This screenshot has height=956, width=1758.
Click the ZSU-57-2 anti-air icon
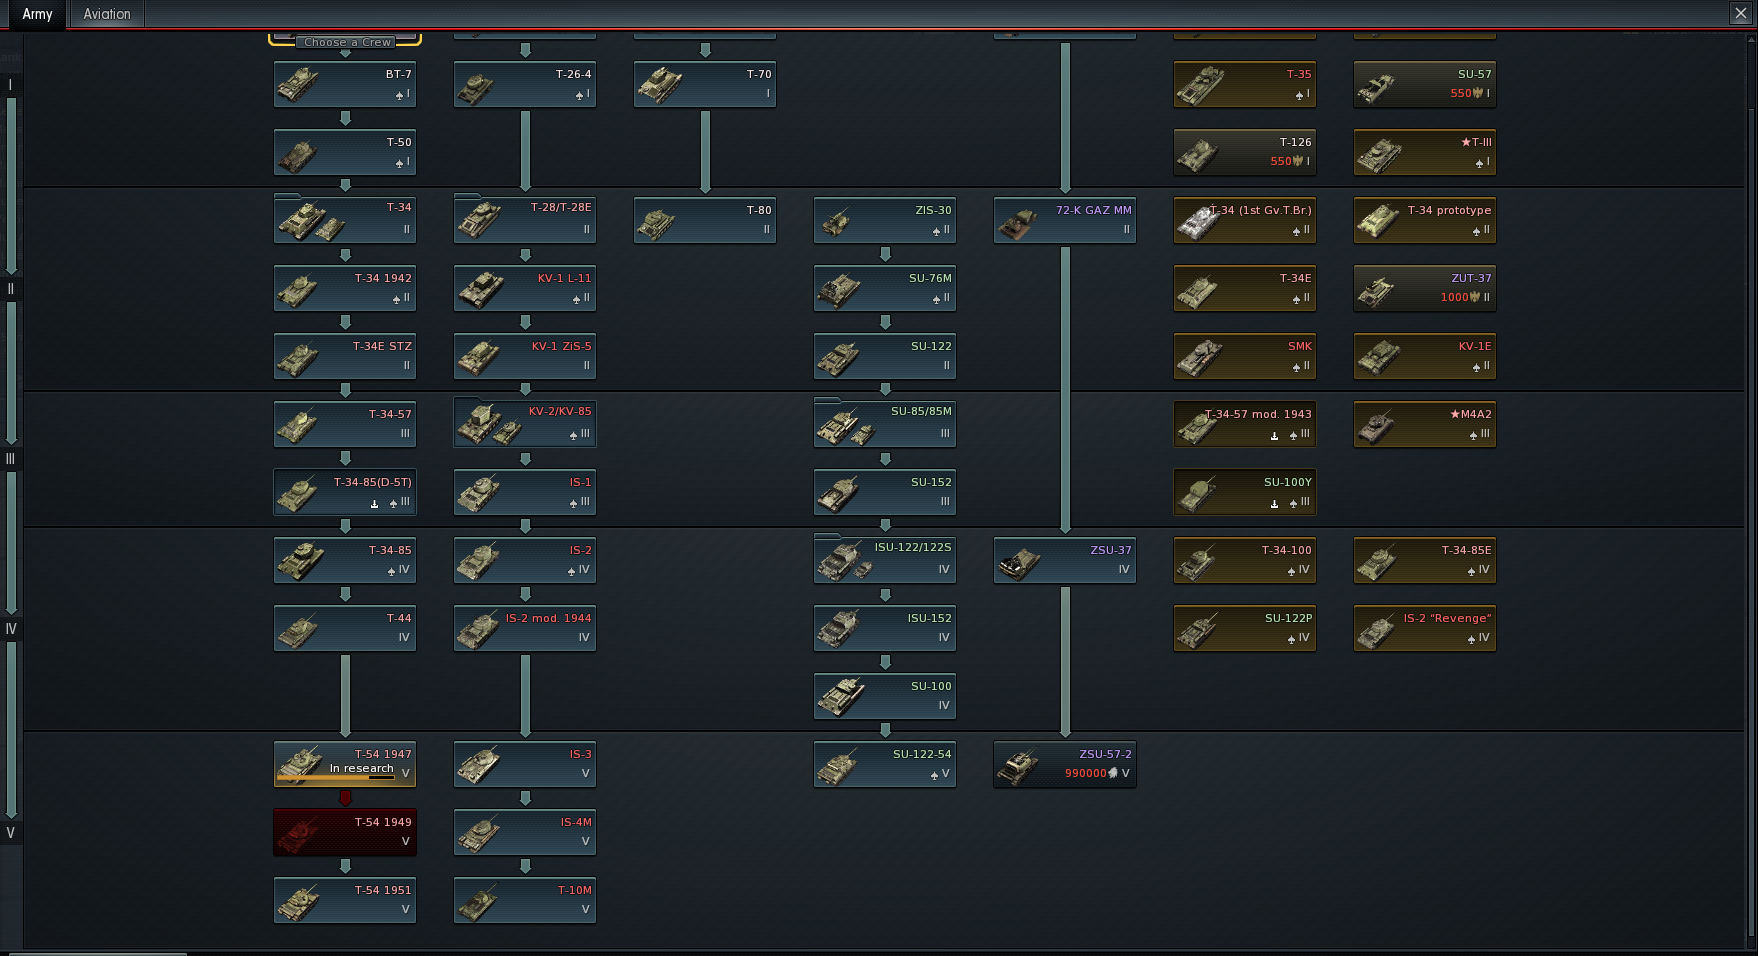[1018, 766]
